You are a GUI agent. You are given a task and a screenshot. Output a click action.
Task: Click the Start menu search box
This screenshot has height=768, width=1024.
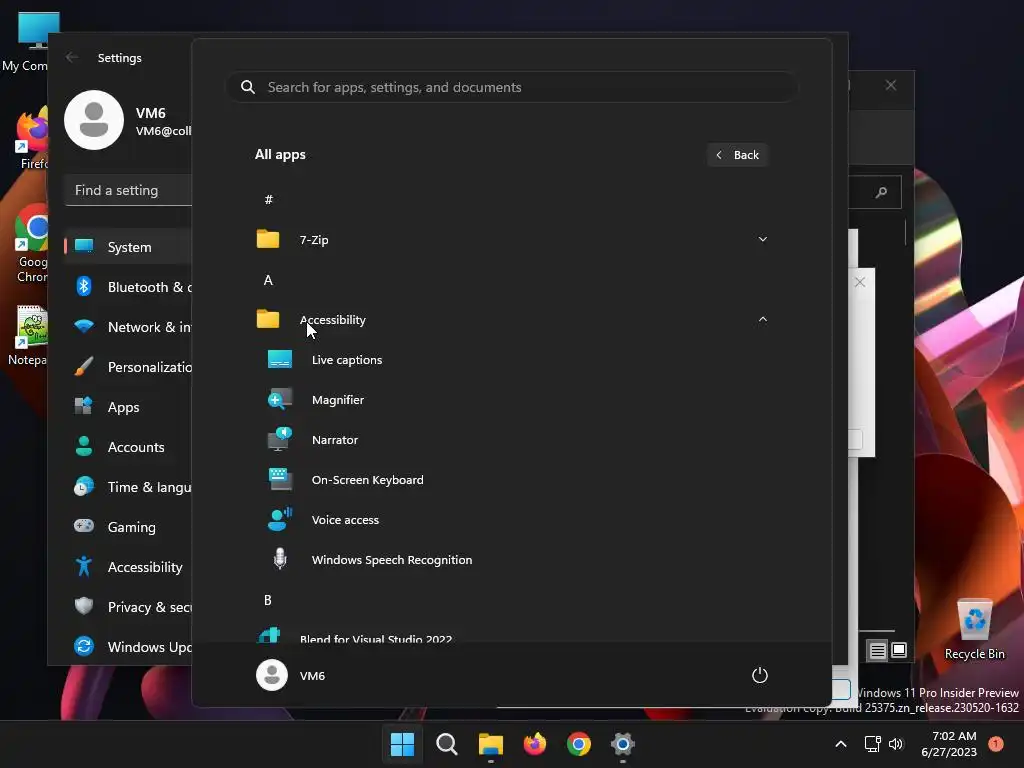(511, 87)
